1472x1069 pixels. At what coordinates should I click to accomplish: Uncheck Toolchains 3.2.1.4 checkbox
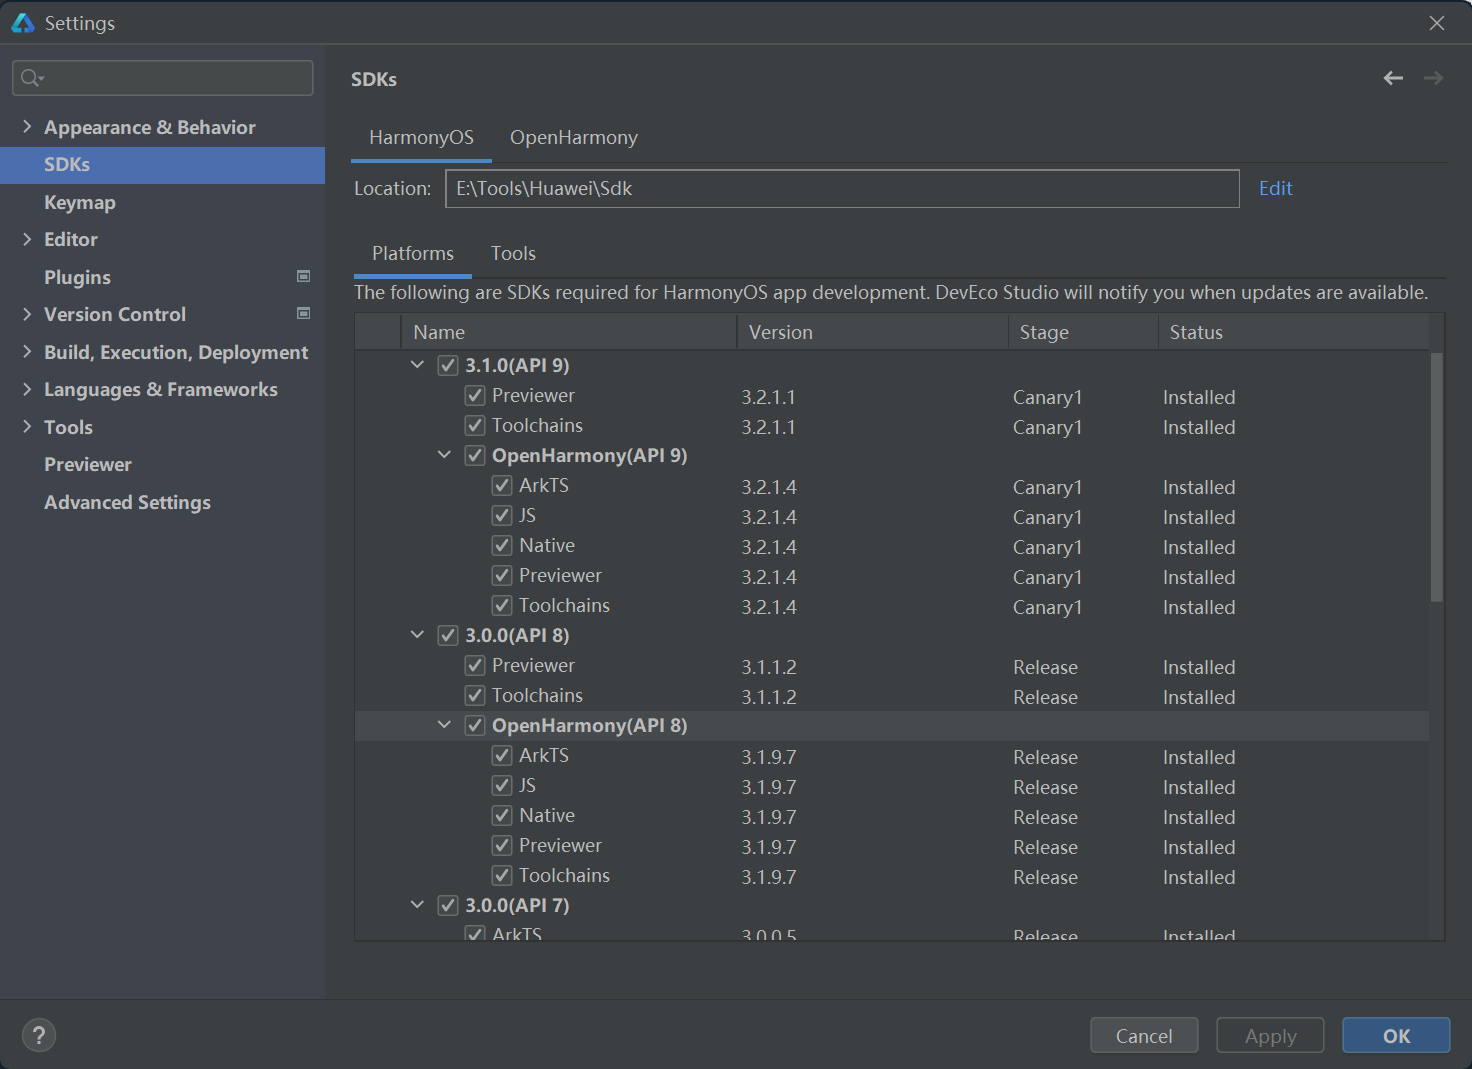(502, 606)
